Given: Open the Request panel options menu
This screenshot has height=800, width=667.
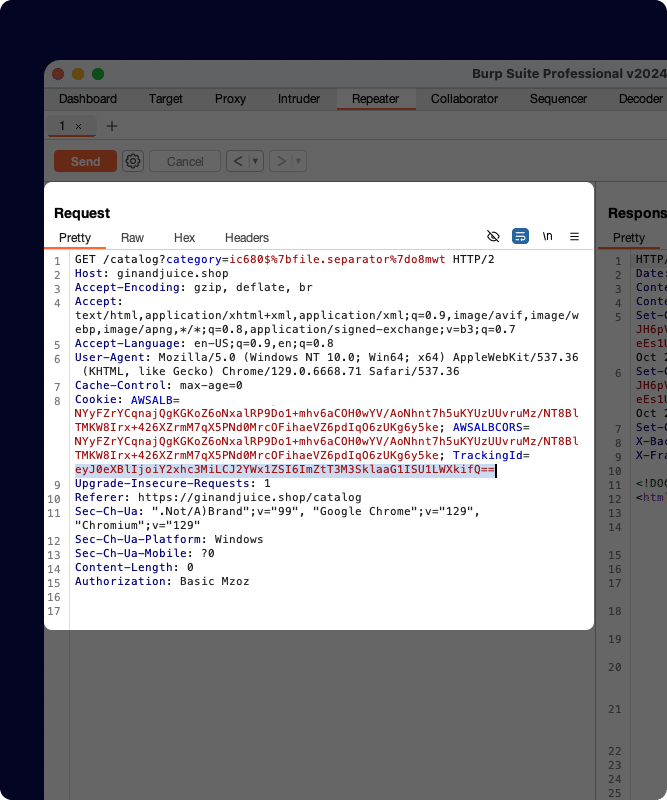Looking at the screenshot, I should tap(574, 237).
